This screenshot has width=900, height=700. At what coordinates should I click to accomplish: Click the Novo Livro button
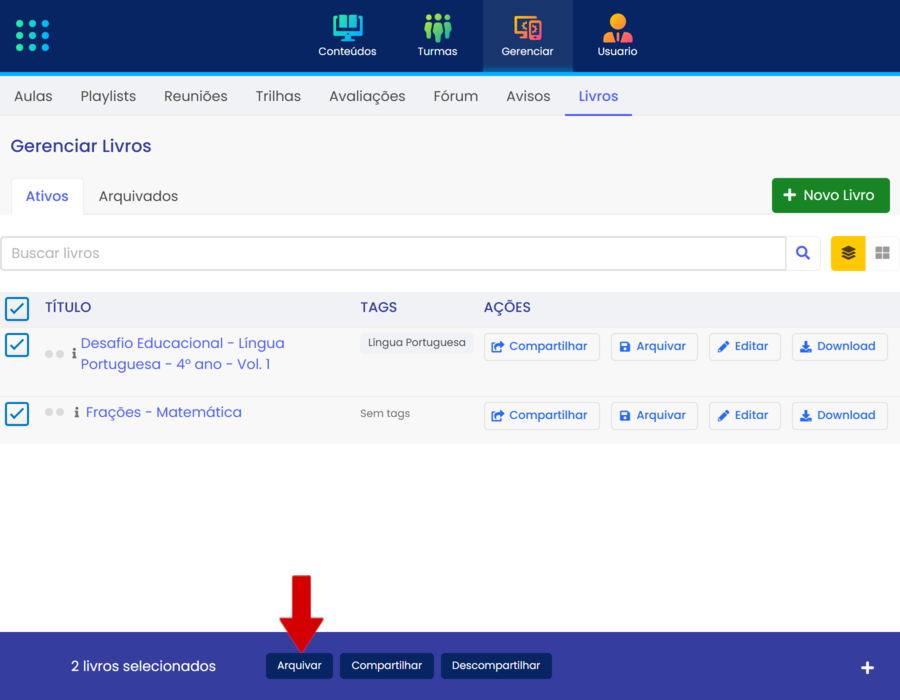click(x=830, y=195)
